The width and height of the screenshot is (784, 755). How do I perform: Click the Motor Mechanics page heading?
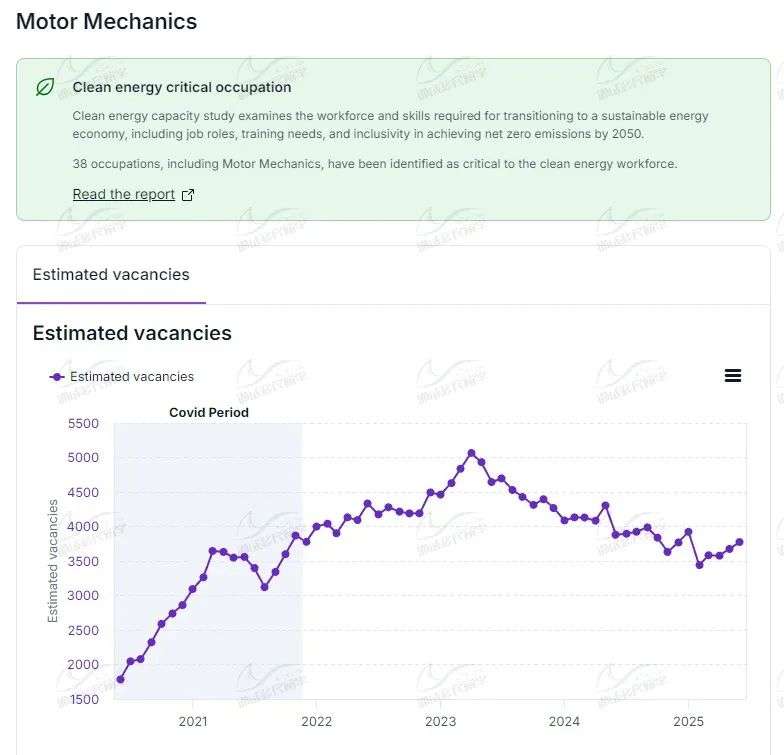coord(107,22)
